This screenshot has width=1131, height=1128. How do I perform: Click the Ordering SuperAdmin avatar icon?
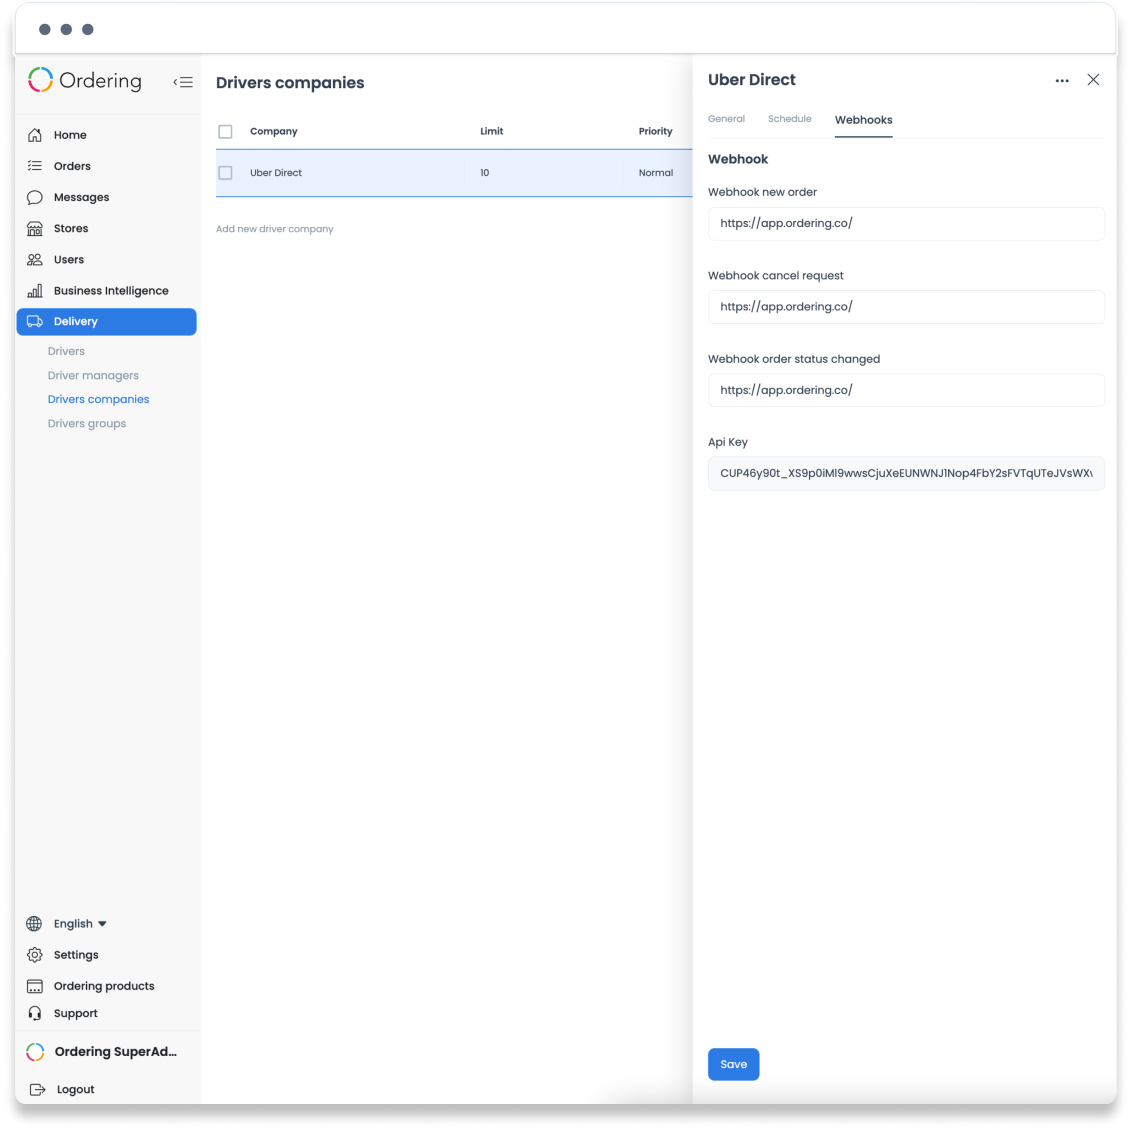[35, 1052]
